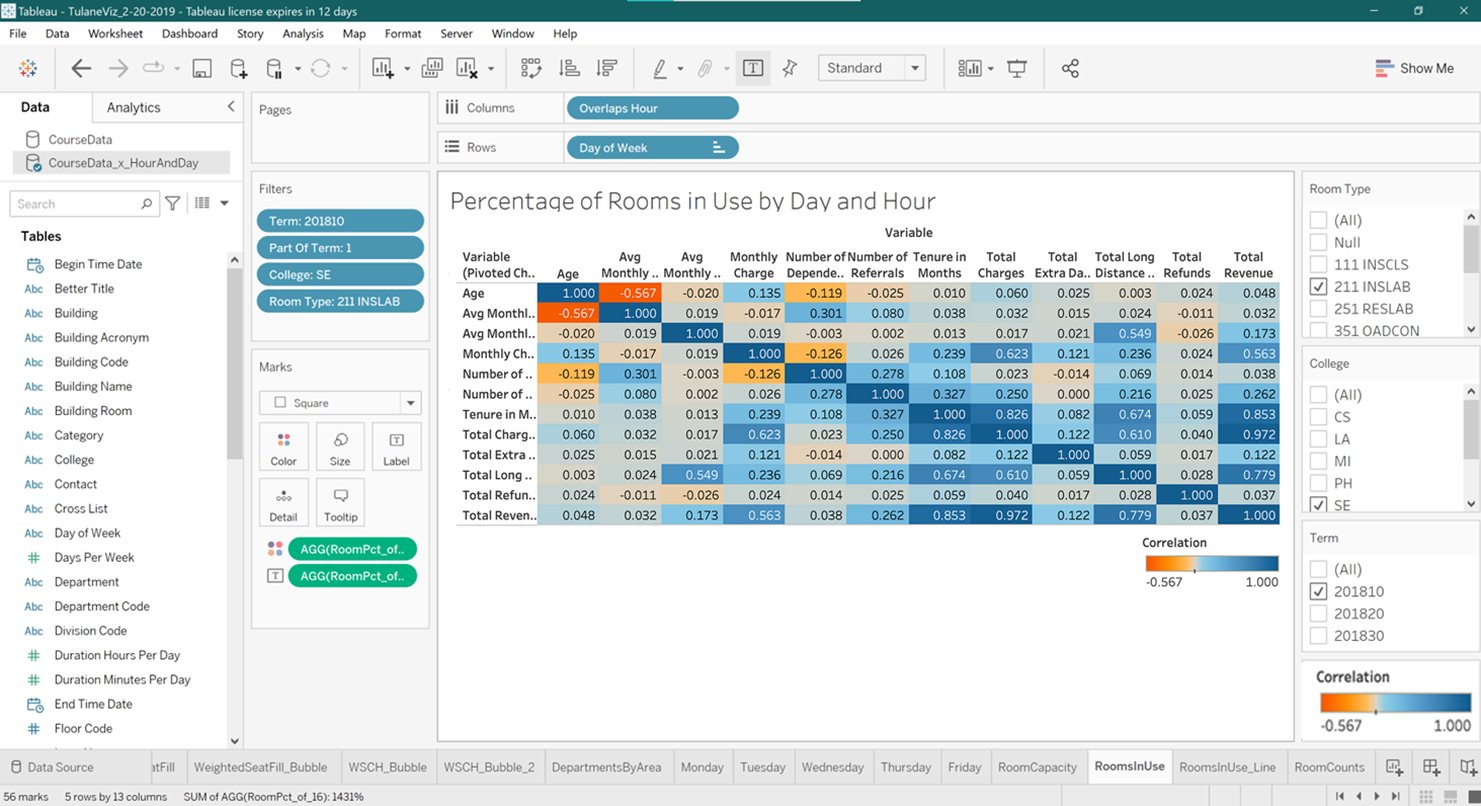Open new worksheet dropdown arrow
1481x806 pixels.
coord(407,69)
